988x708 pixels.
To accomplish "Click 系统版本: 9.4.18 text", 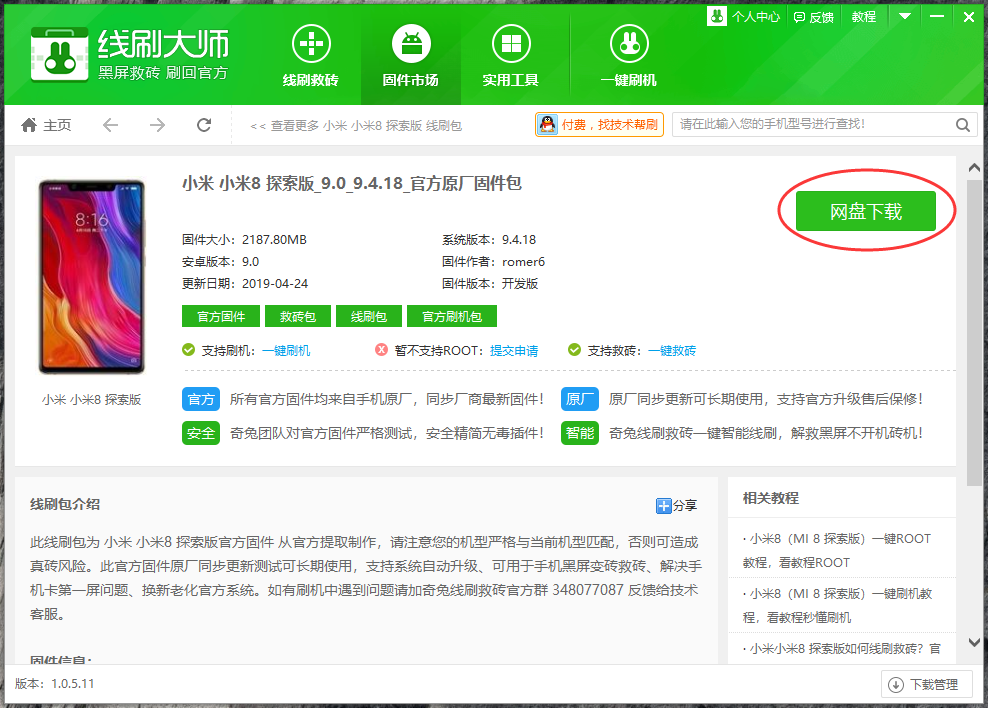I will (x=489, y=240).
